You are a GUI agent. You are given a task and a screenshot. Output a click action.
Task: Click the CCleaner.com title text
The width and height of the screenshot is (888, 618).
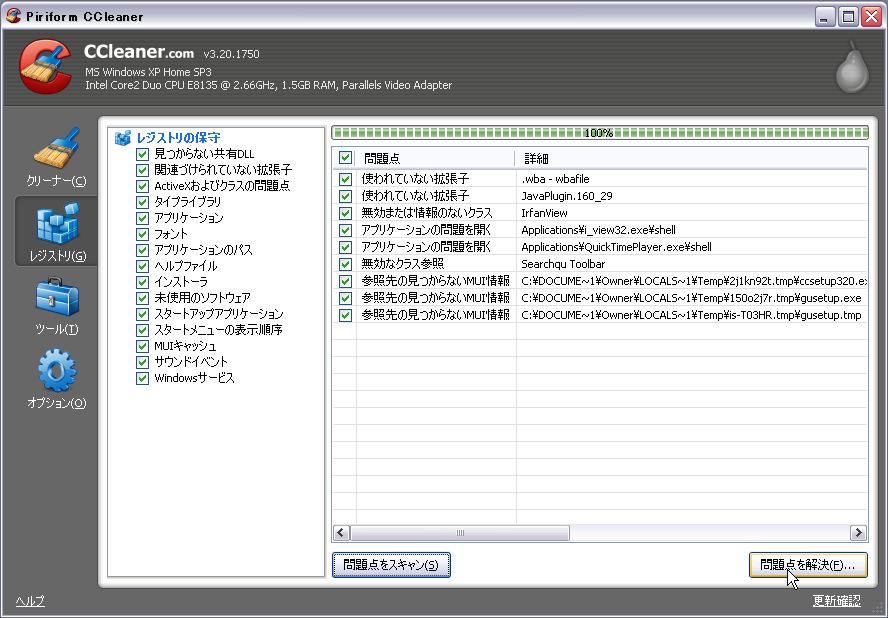[139, 52]
